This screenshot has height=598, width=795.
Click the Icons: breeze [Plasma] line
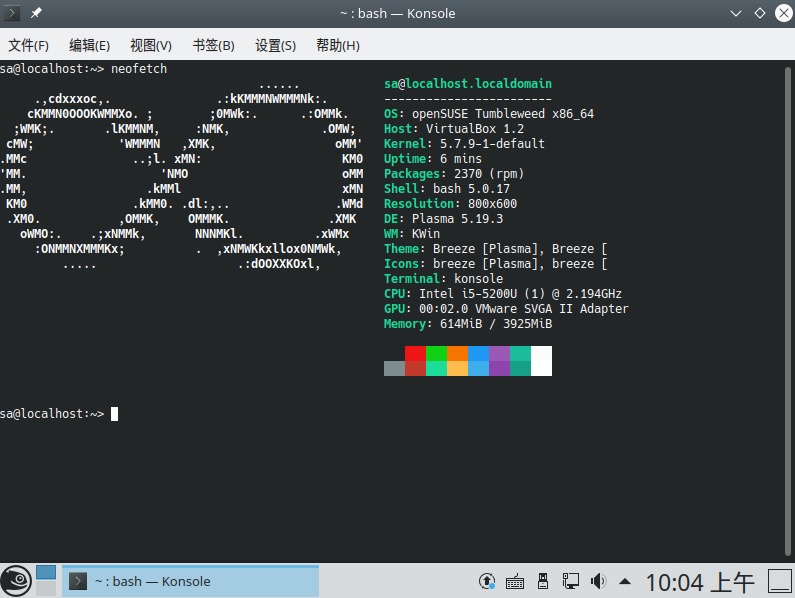(495, 264)
